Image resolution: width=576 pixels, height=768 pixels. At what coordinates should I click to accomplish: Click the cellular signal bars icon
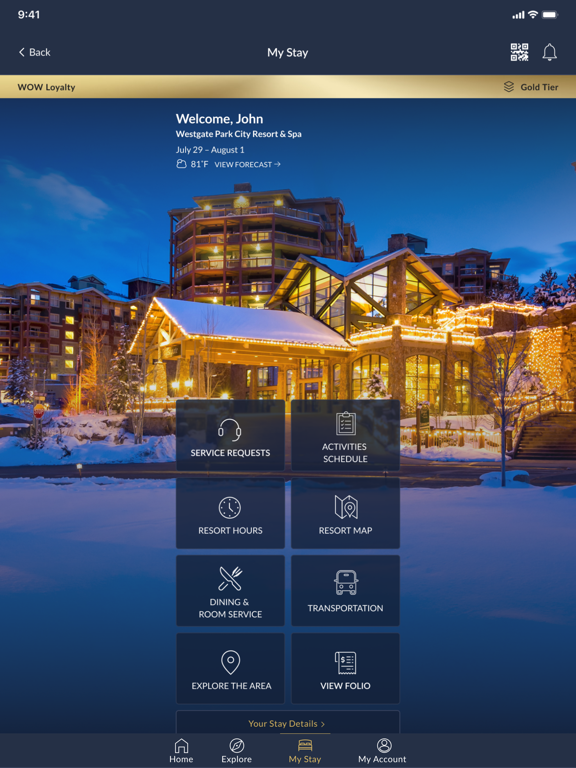[518, 15]
